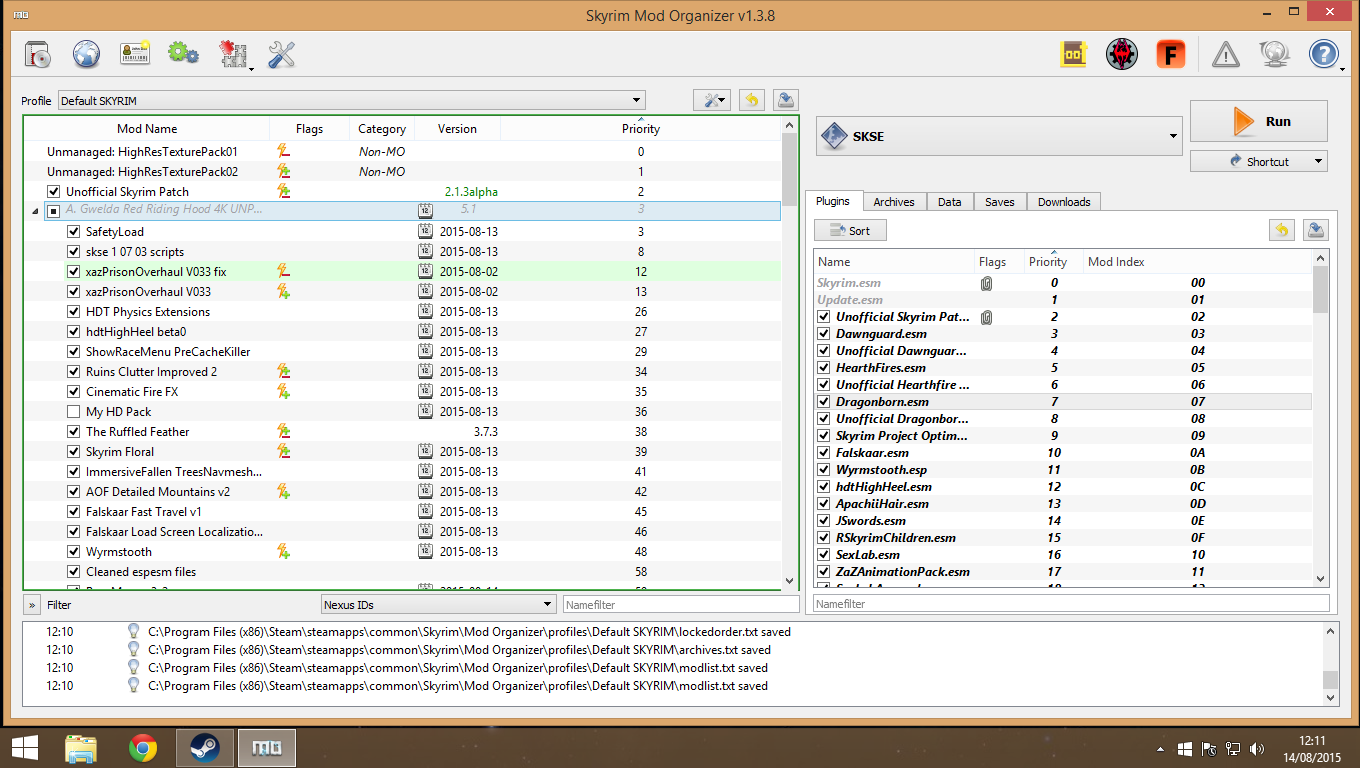1360x768 pixels.
Task: Switch to the Archives tab
Action: pos(893,202)
